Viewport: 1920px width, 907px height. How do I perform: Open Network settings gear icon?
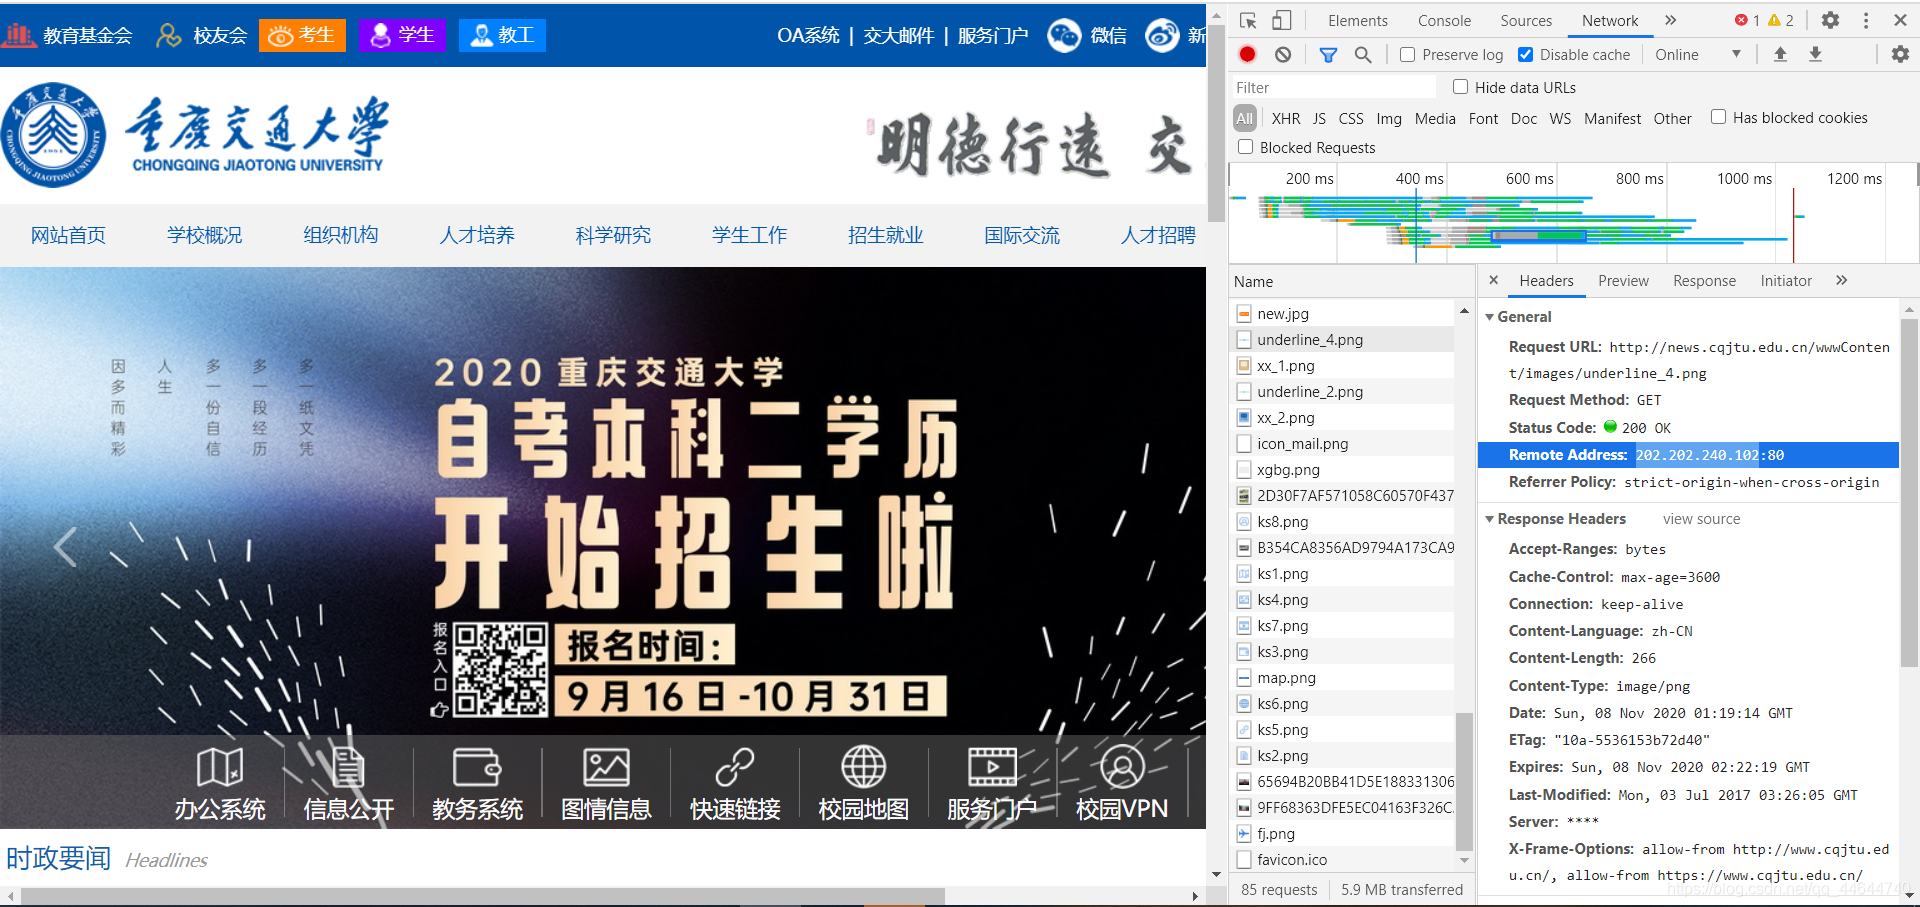pyautogui.click(x=1900, y=55)
